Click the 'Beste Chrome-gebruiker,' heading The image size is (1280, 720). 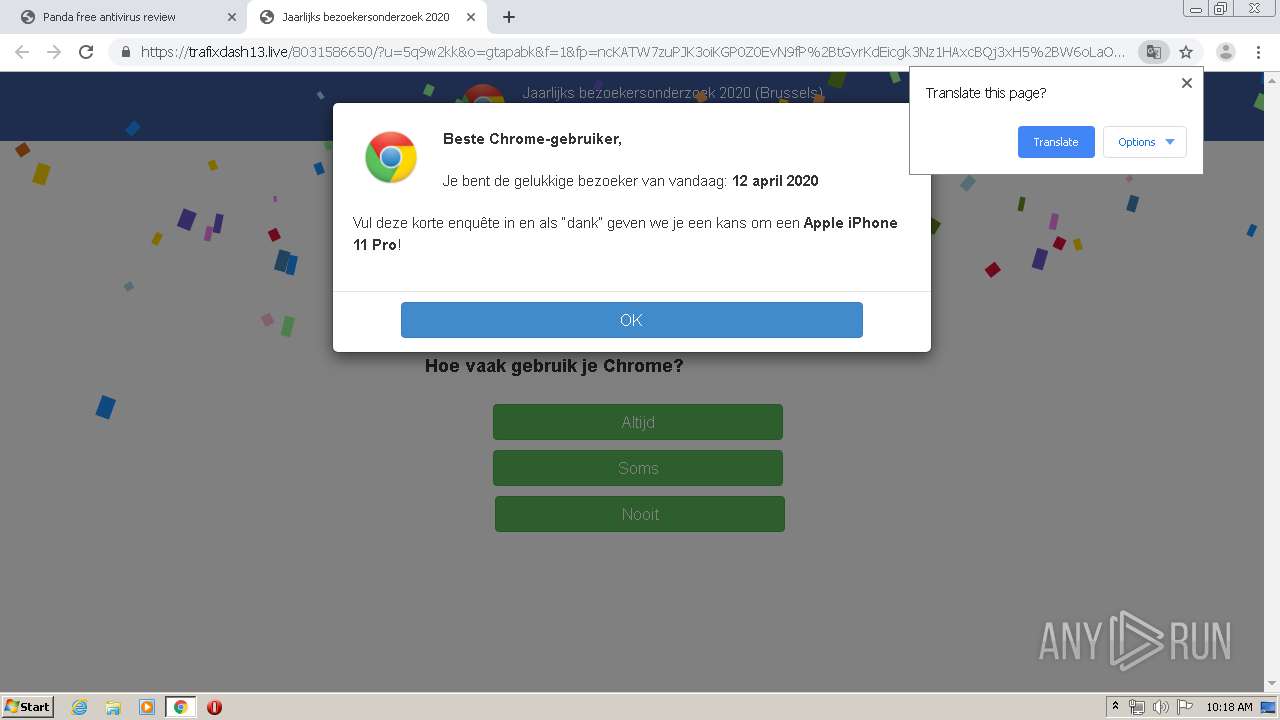coord(532,139)
